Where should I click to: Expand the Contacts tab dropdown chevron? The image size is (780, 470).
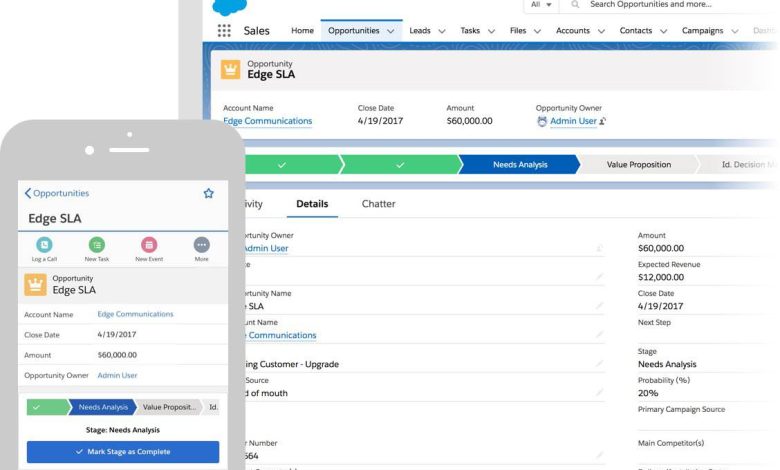[664, 31]
